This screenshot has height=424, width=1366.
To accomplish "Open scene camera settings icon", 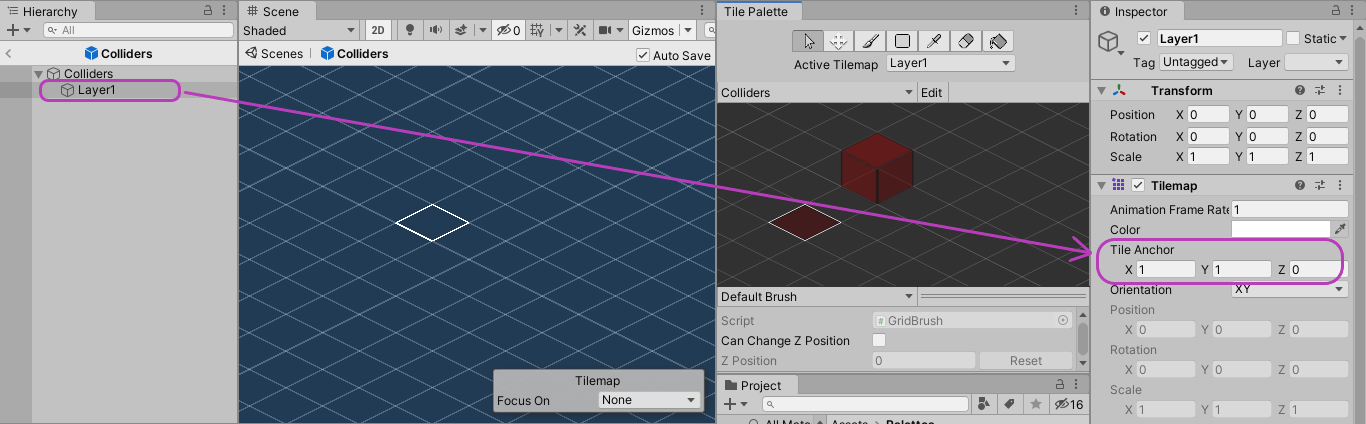I will (605, 31).
